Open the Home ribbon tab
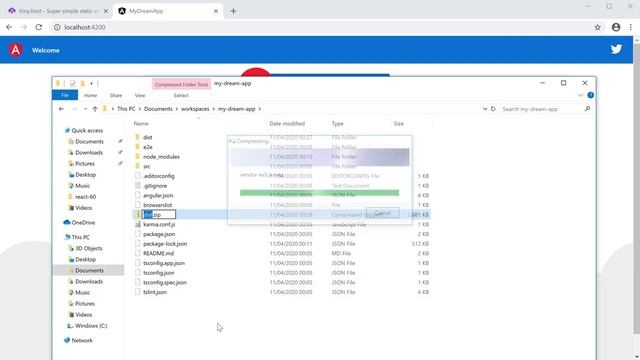The image size is (640, 360). (91, 95)
